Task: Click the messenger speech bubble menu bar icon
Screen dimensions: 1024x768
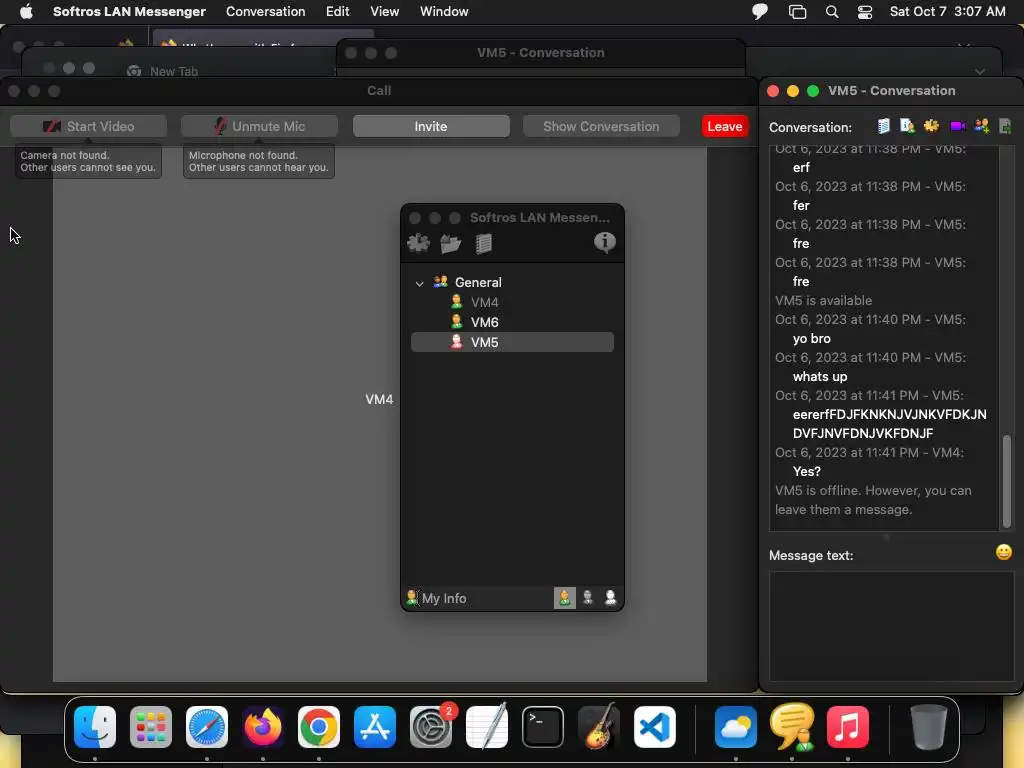Action: point(760,12)
